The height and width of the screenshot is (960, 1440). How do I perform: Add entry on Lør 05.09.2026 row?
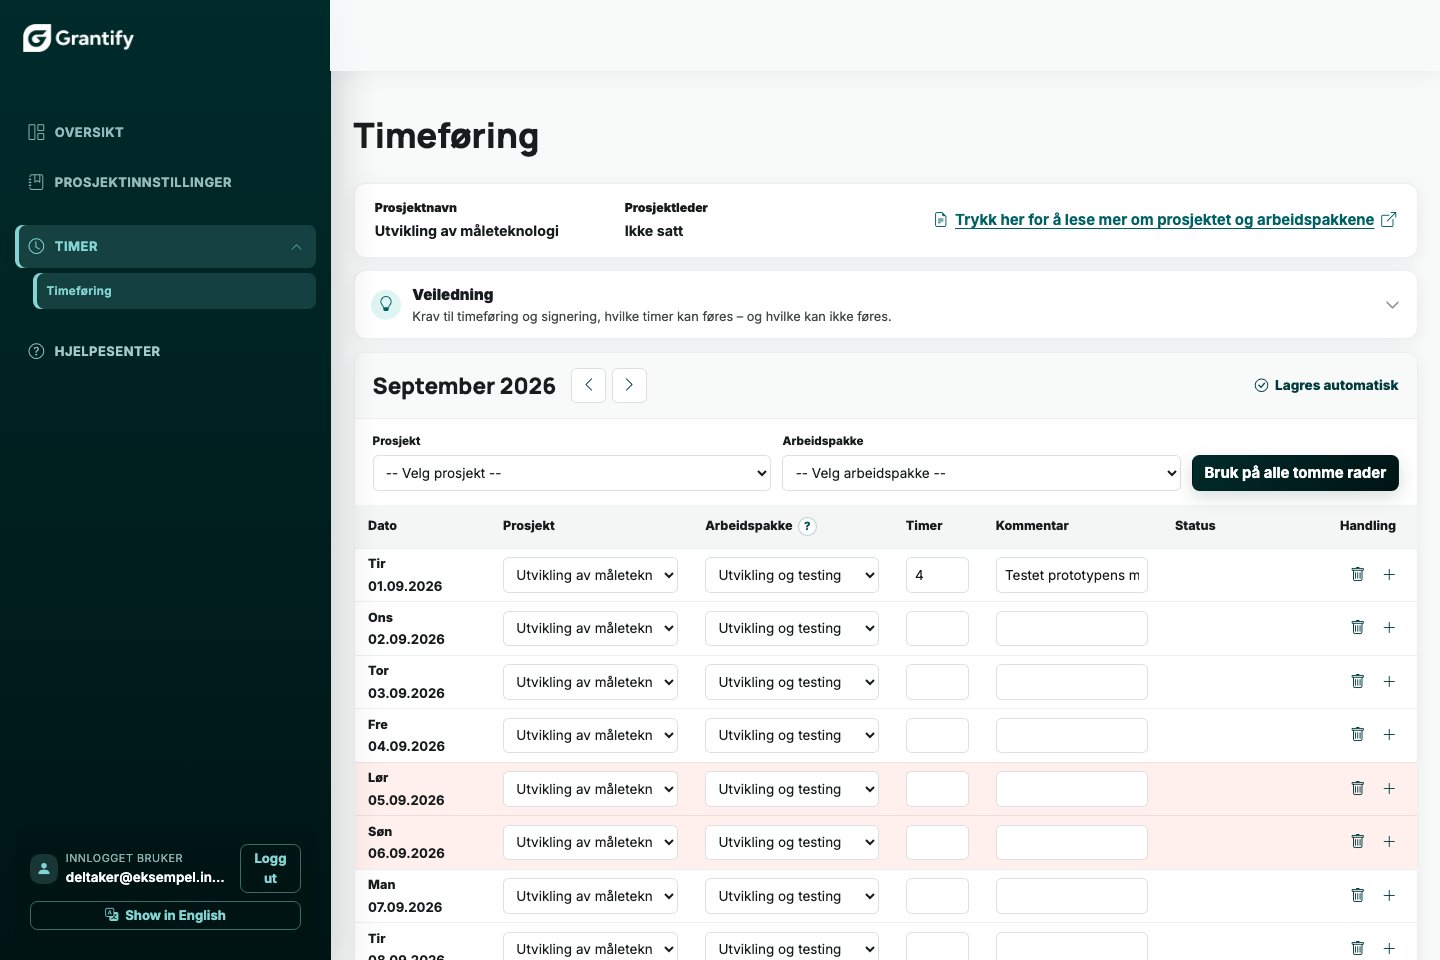pos(1389,788)
